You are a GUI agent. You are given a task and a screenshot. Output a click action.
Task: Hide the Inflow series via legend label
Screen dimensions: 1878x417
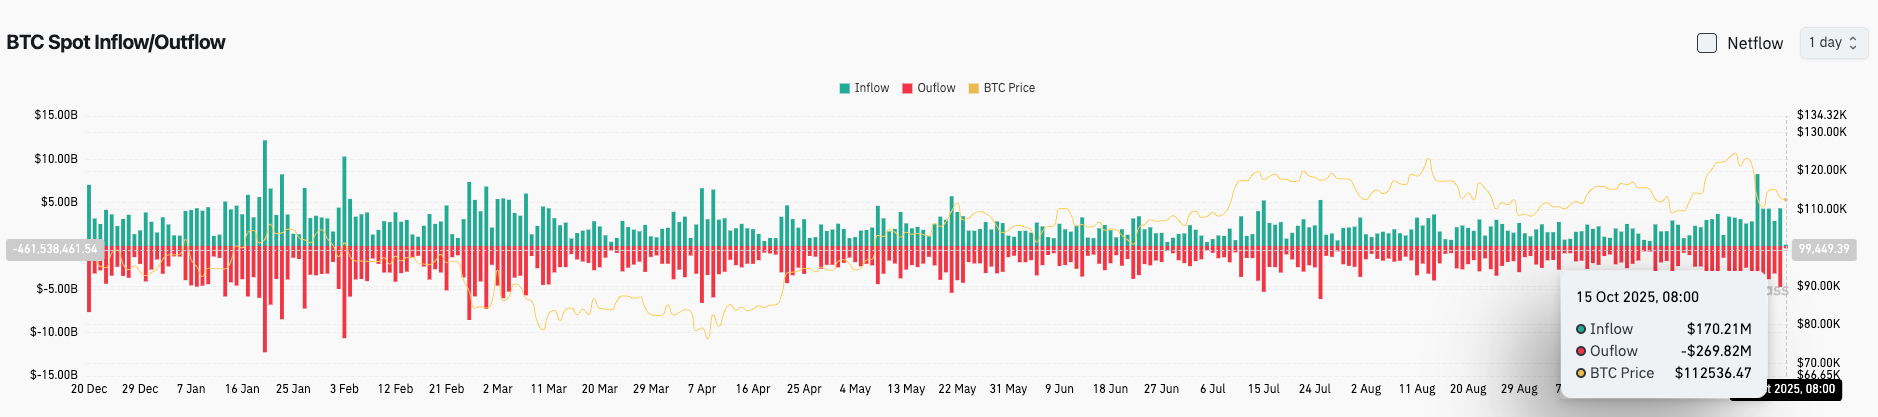[x=871, y=88]
